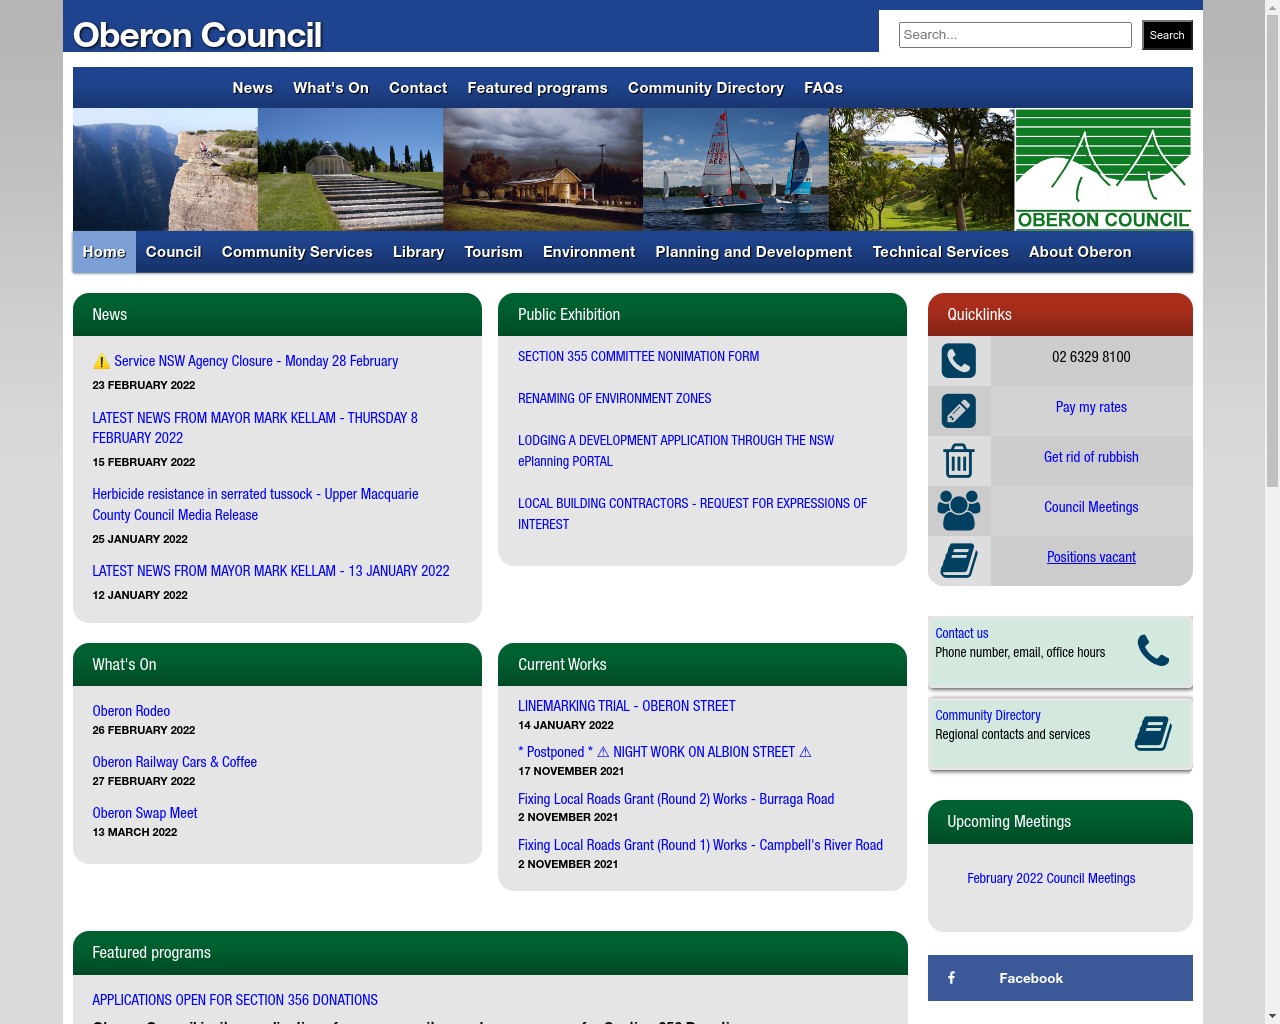Open FAQs in top menu
The width and height of the screenshot is (1280, 1024).
pyautogui.click(x=823, y=88)
